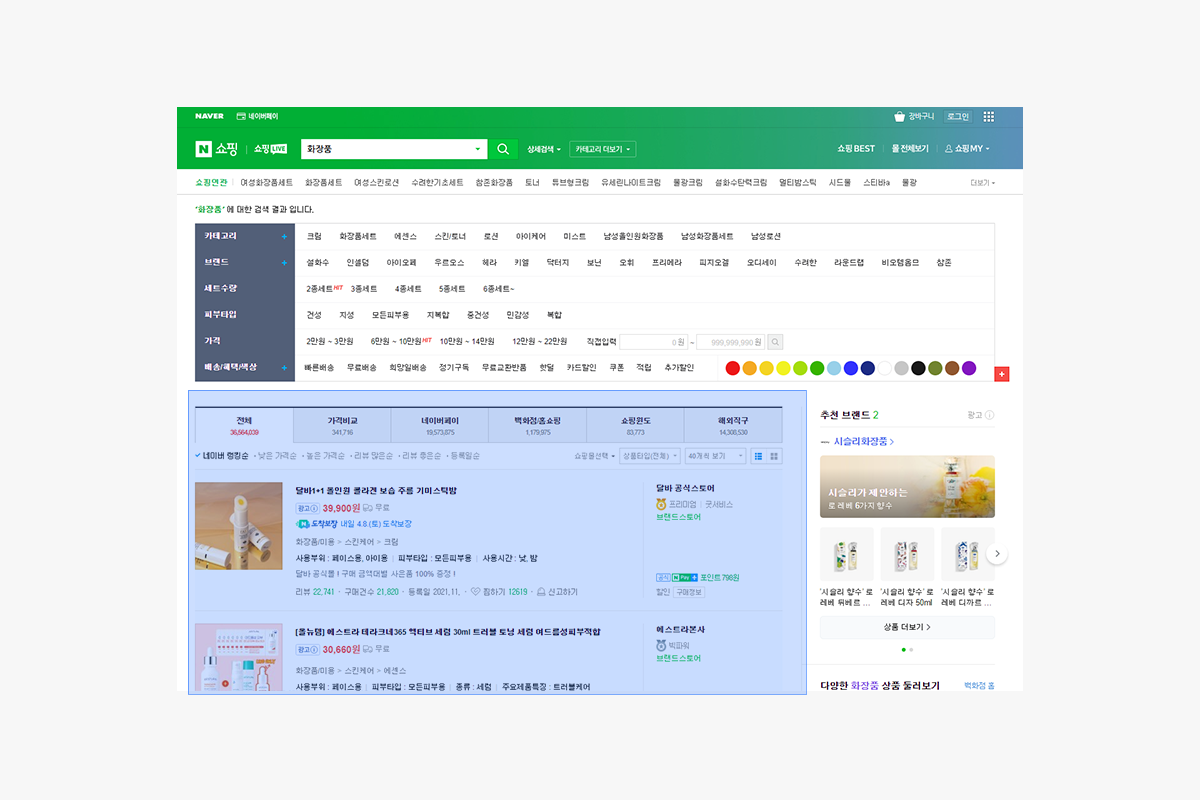Open 달바 공식스토어 seller link
The image size is (1200, 800).
[x=686, y=489]
